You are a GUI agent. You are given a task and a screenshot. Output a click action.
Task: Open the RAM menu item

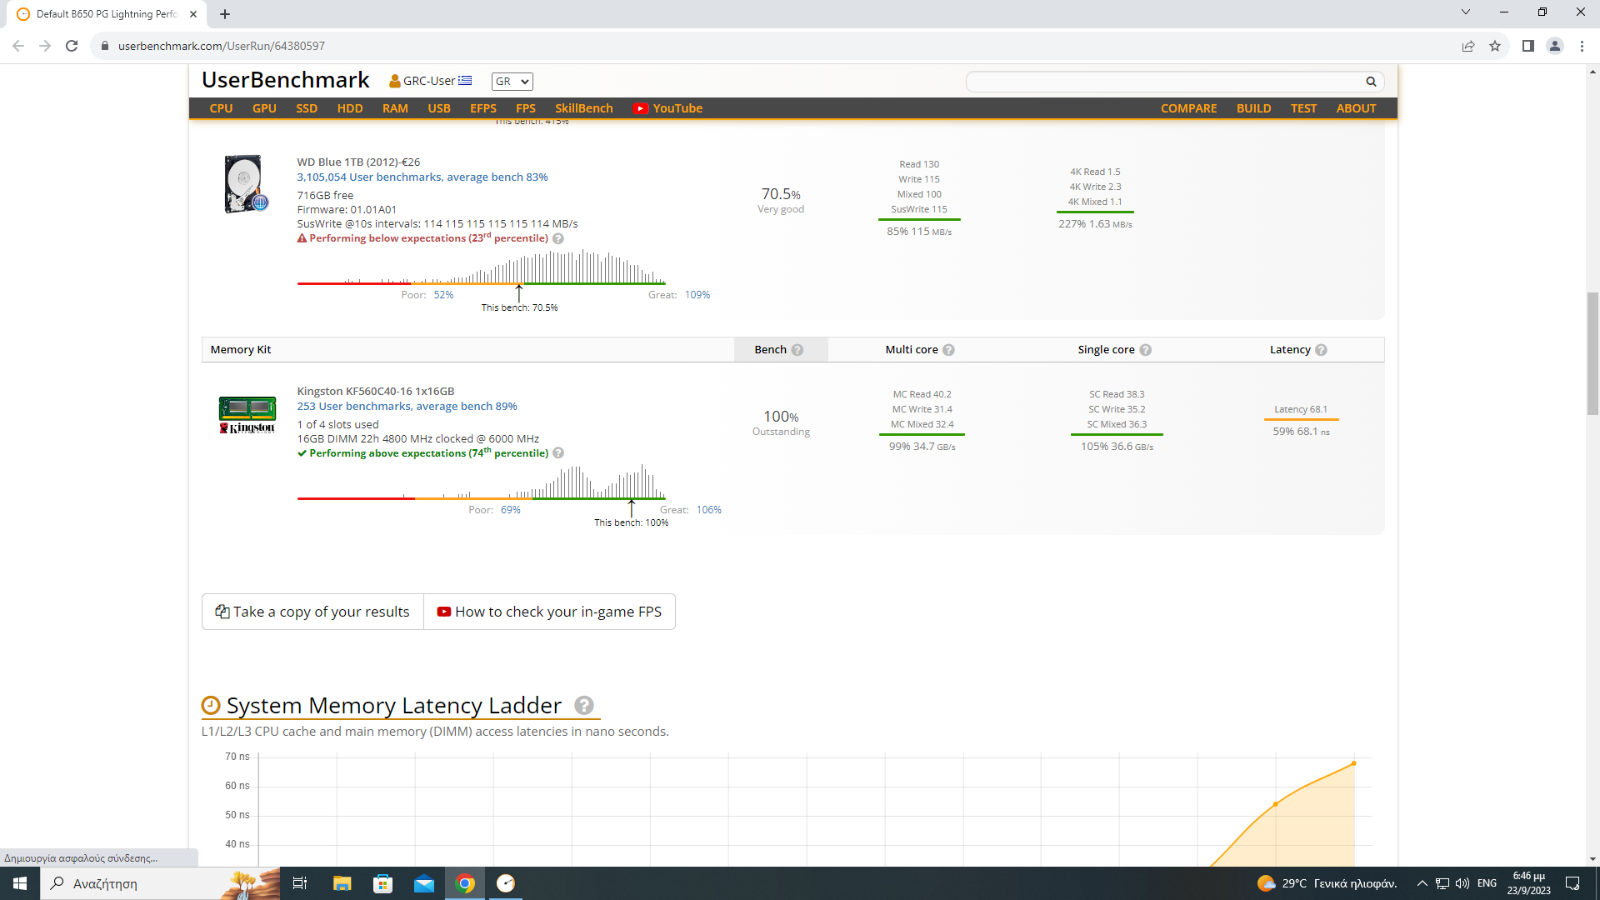(x=395, y=108)
